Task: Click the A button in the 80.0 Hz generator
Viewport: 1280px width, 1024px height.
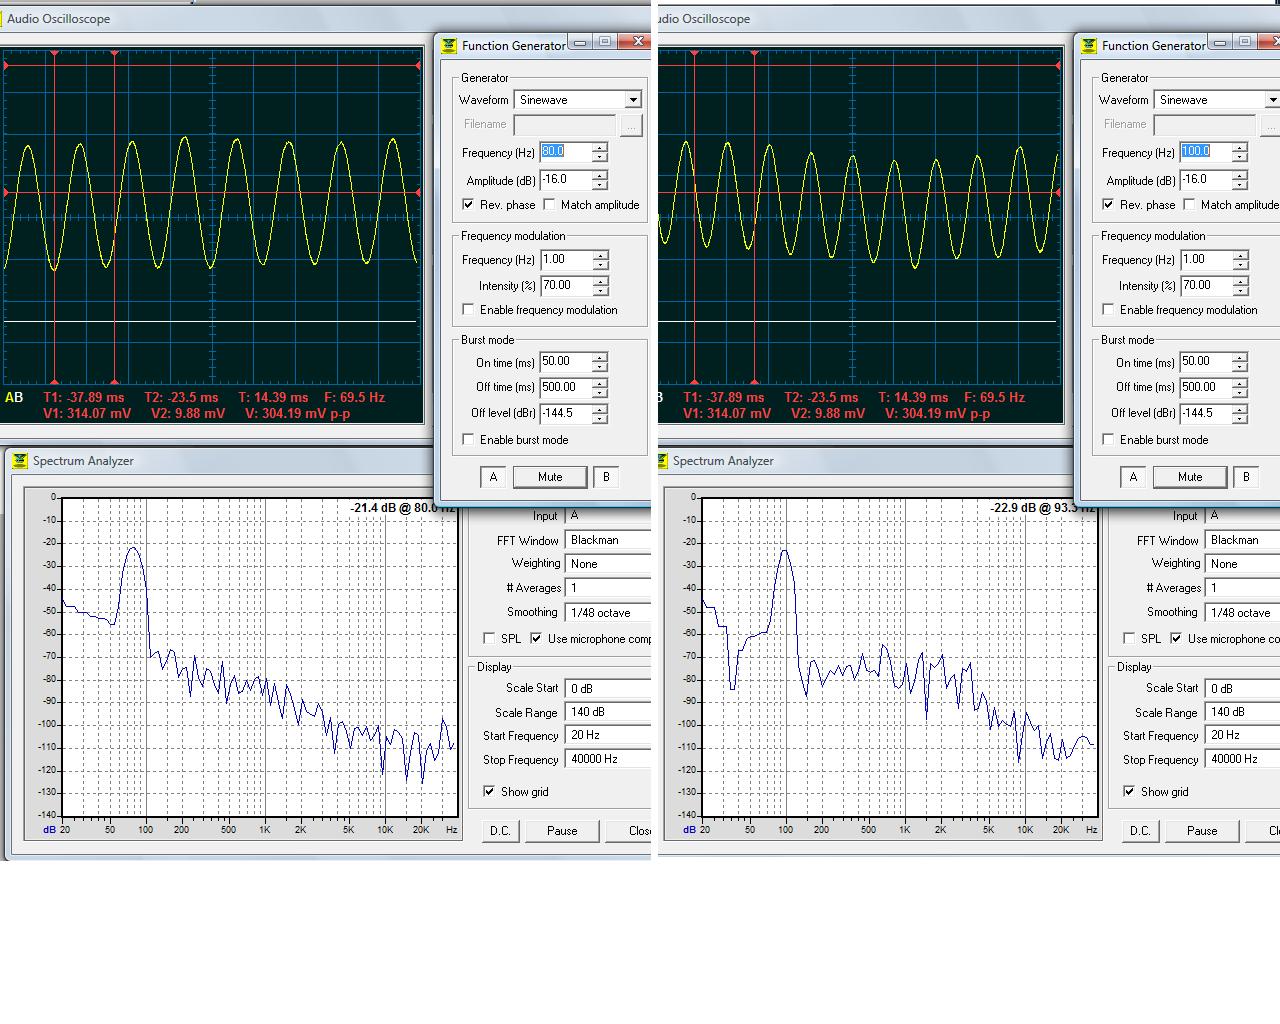Action: click(x=493, y=477)
